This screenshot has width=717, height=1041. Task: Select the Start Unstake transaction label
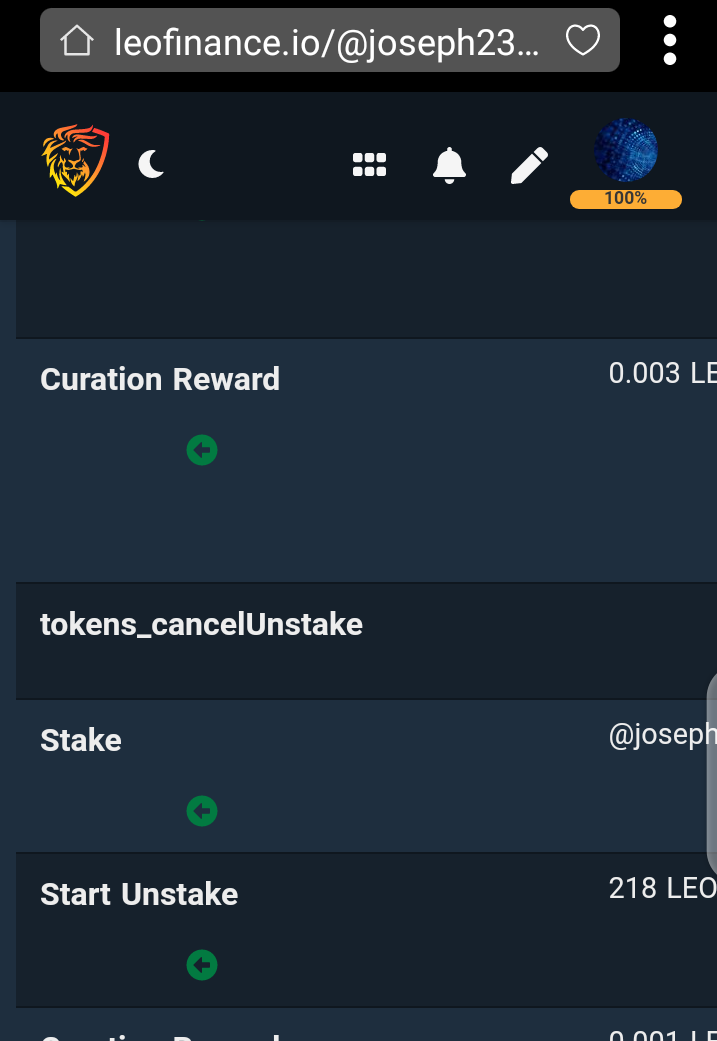[139, 894]
